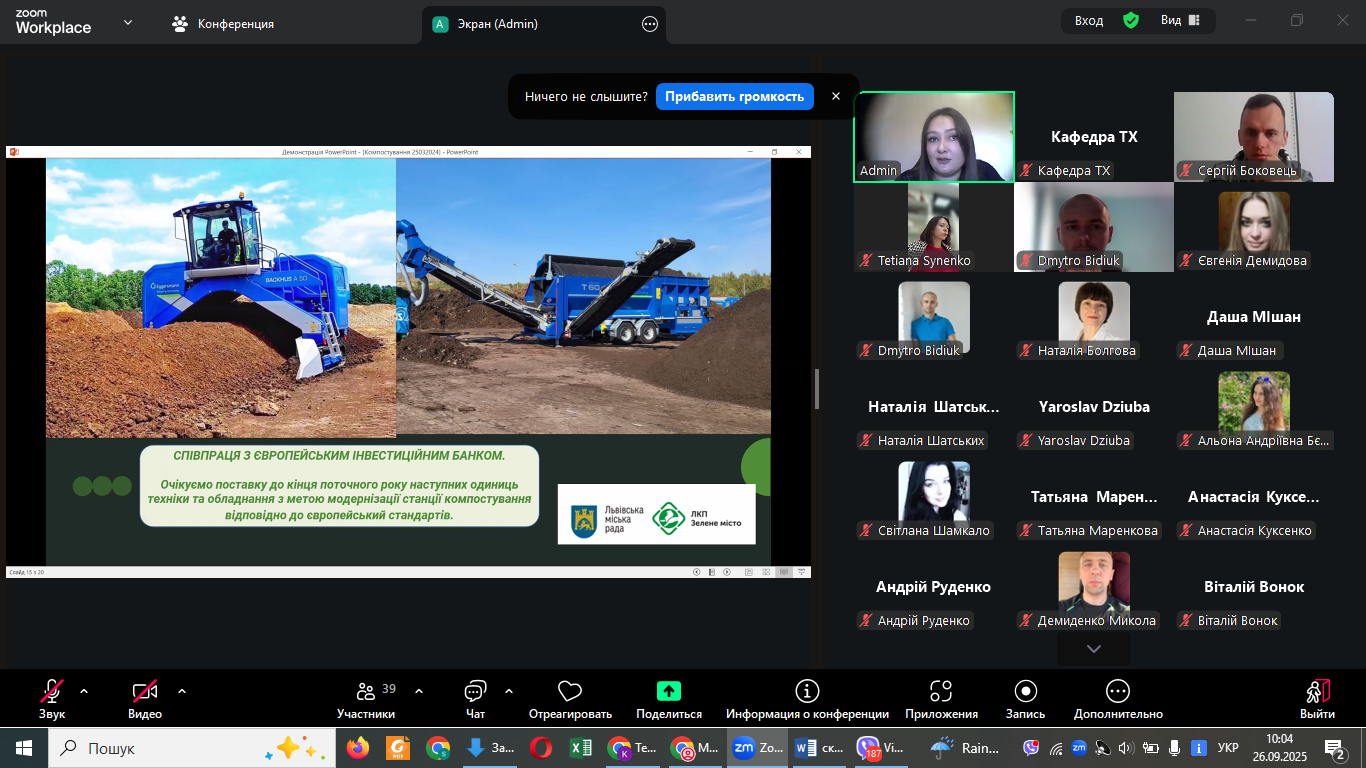Screen dimensions: 1366x768
Task: Start recording with Record icon
Action: (x=1025, y=691)
